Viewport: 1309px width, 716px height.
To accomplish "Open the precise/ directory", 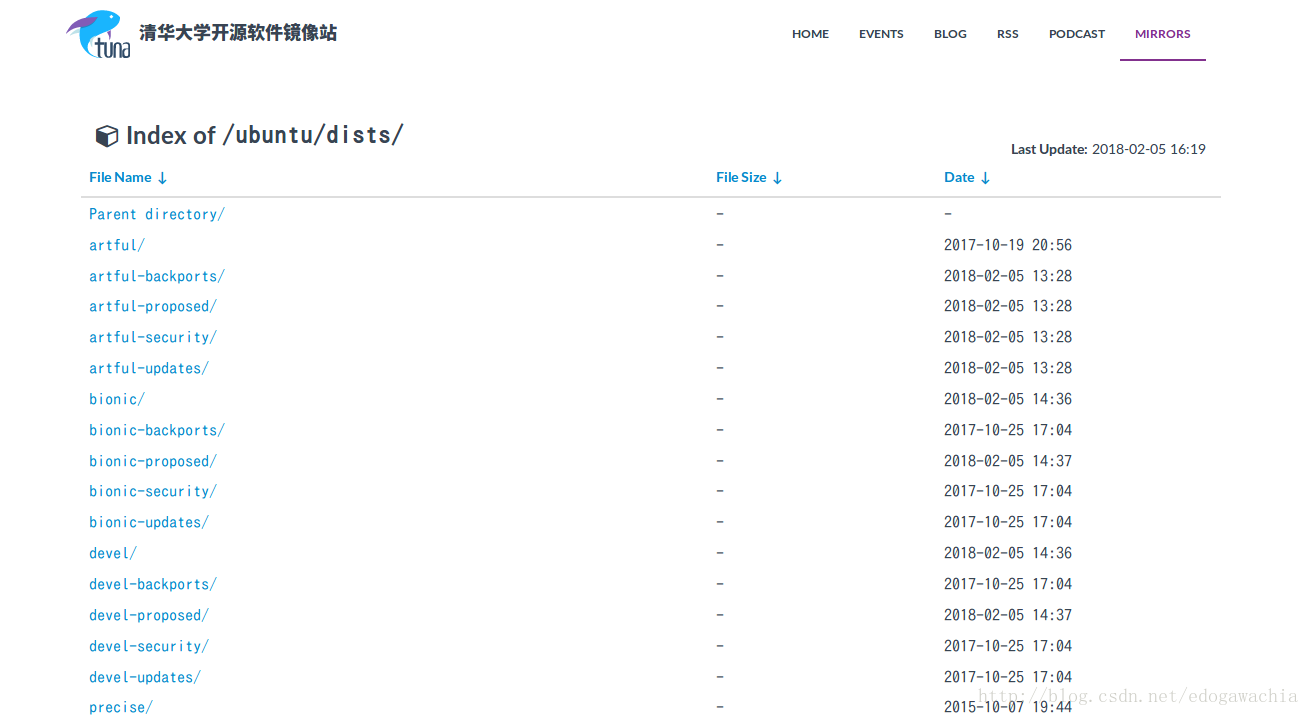I will coord(121,707).
